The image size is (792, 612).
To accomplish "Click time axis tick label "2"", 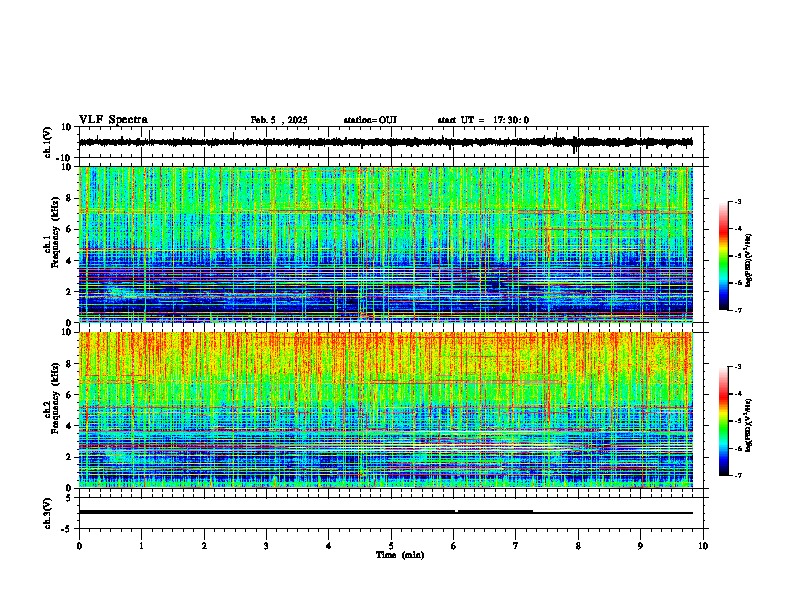I will [204, 546].
